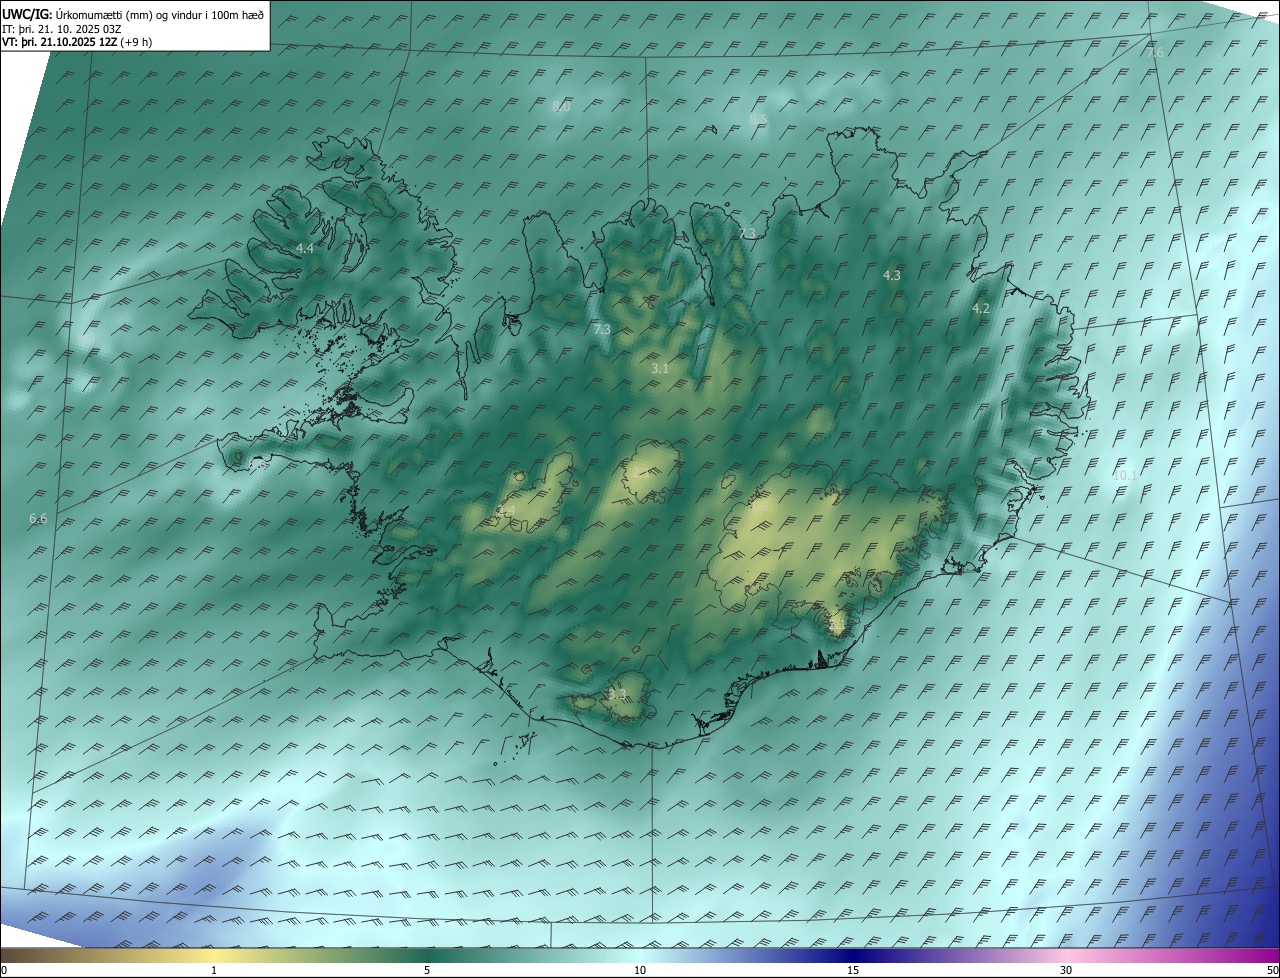Screen dimensions: 1280x978
Task: Click the 4.2 value label on the map
Action: coord(981,309)
